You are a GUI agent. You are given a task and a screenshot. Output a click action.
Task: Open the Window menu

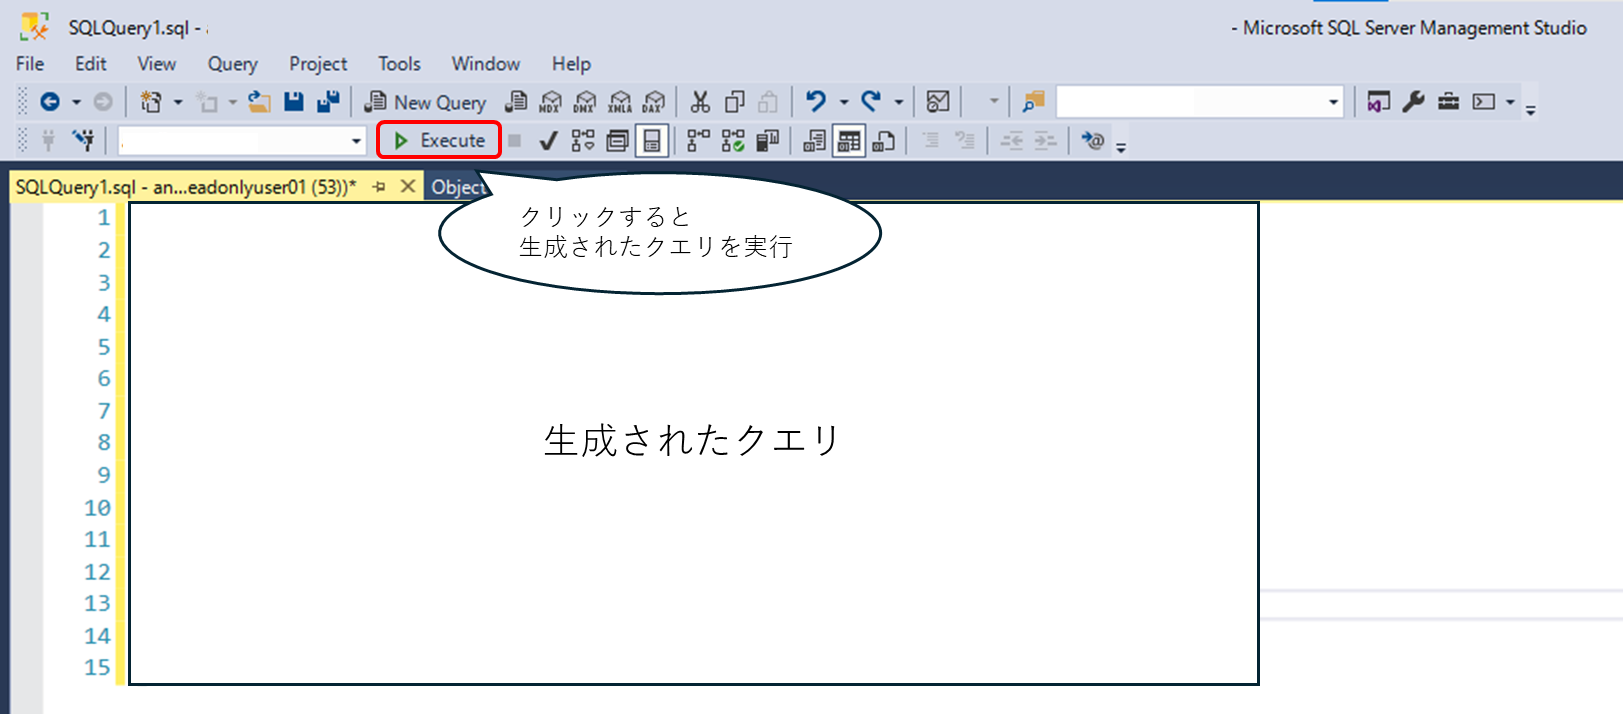[x=485, y=64]
